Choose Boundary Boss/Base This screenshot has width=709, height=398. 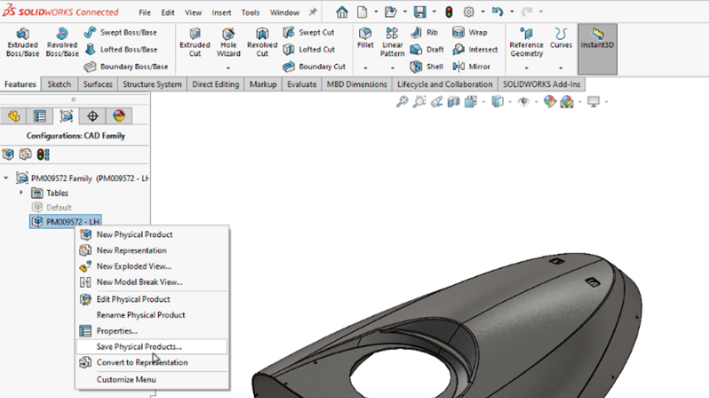[126, 66]
